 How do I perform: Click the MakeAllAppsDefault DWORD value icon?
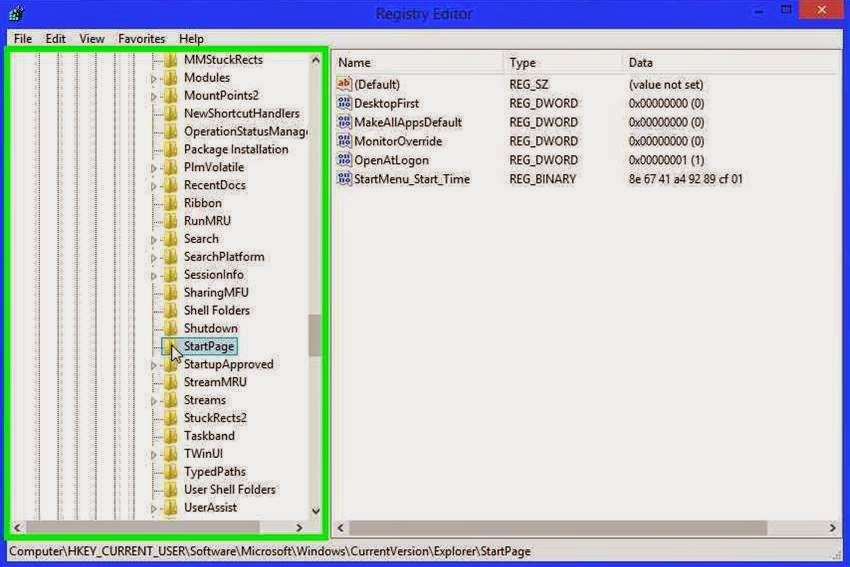[344, 122]
